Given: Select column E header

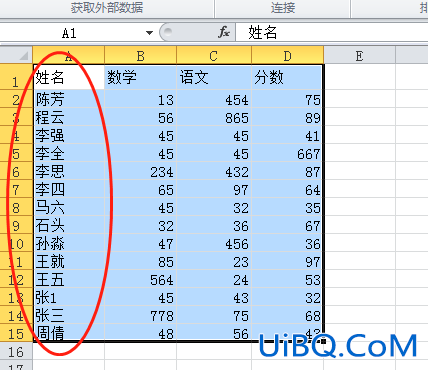Looking at the screenshot, I should 359,55.
